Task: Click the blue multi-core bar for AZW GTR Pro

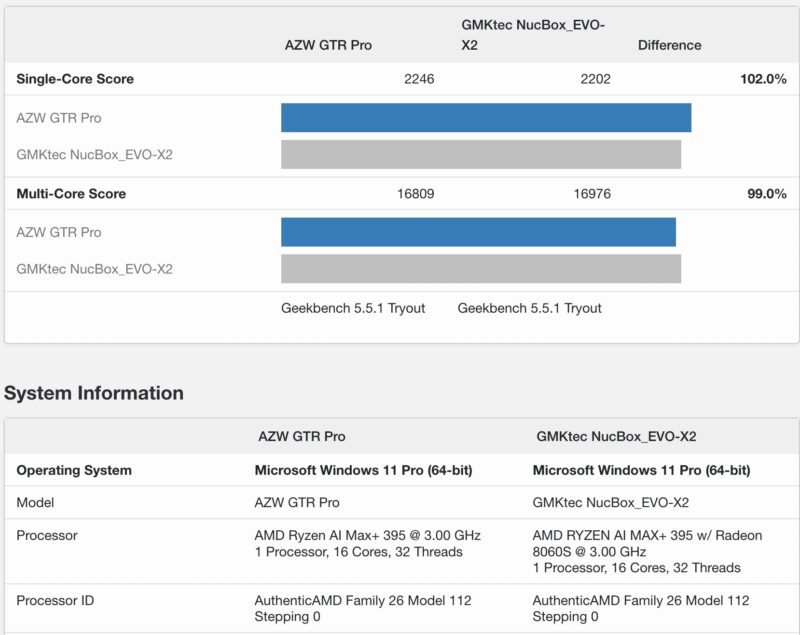Action: click(x=480, y=231)
